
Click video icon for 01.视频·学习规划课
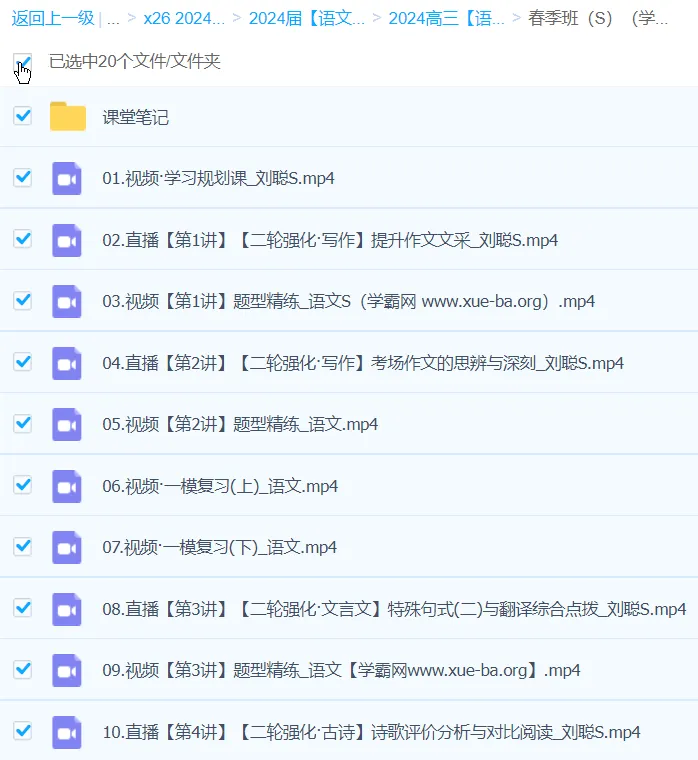(67, 178)
